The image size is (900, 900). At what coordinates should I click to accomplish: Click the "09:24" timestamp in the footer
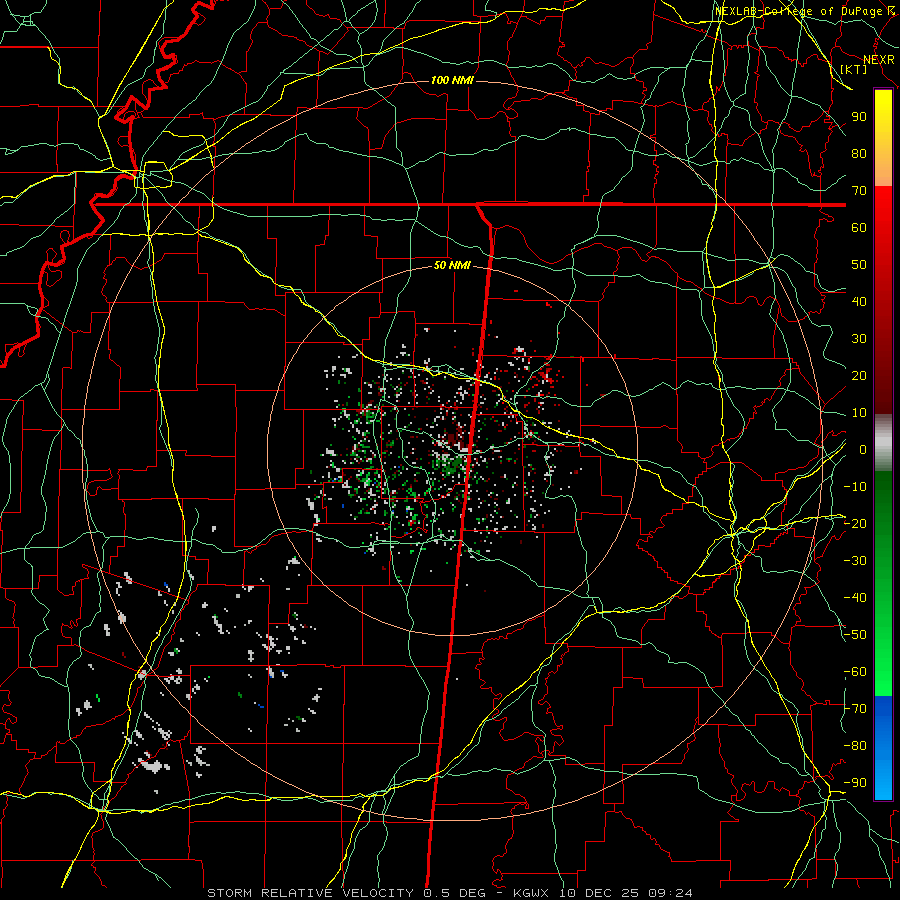670,893
